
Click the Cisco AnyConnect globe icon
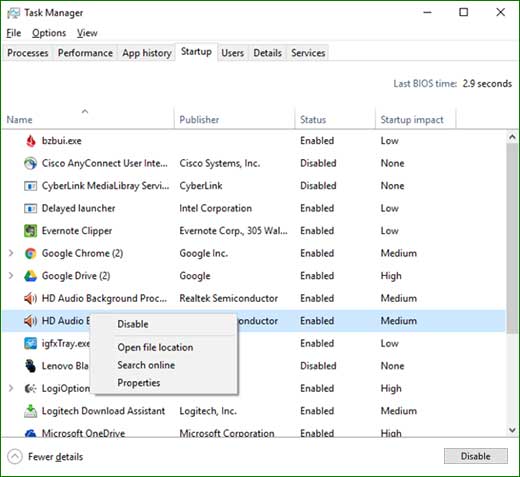coord(30,163)
